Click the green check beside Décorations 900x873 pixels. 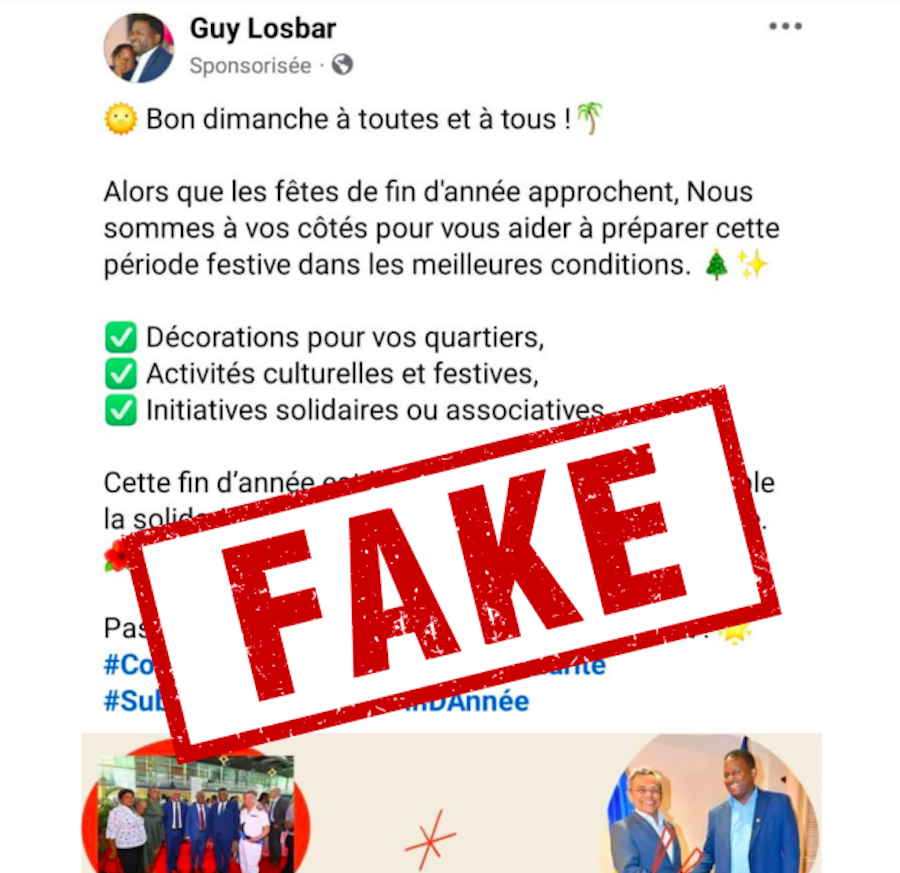121,337
